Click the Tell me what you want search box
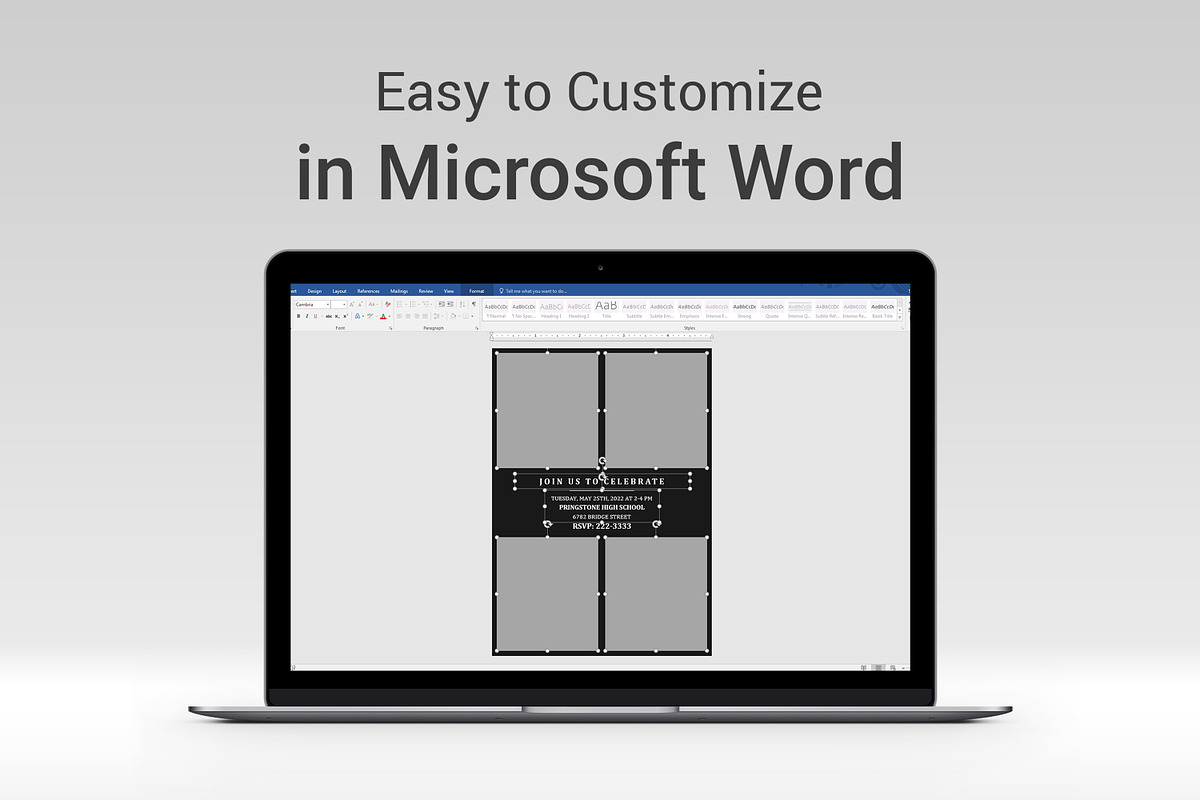1200x800 pixels. pos(535,291)
